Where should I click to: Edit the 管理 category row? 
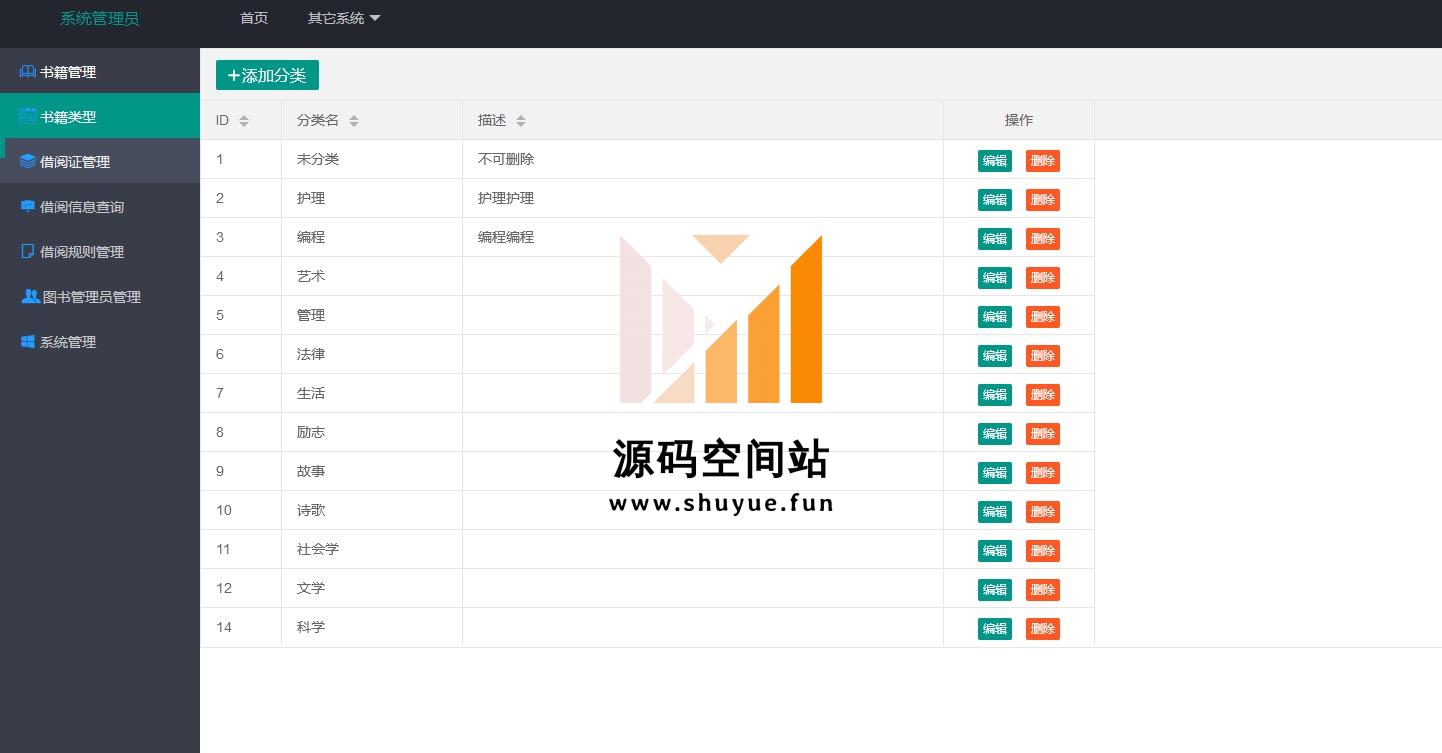(x=994, y=317)
